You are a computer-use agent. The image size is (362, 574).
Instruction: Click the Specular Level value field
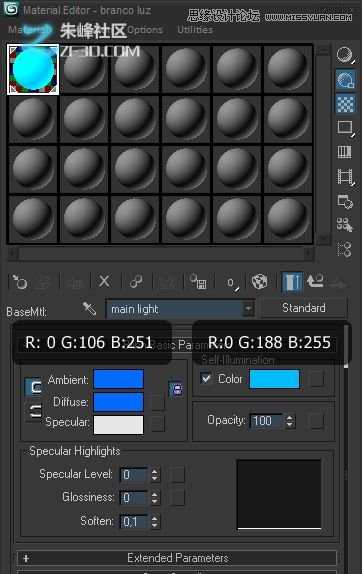tap(134, 475)
